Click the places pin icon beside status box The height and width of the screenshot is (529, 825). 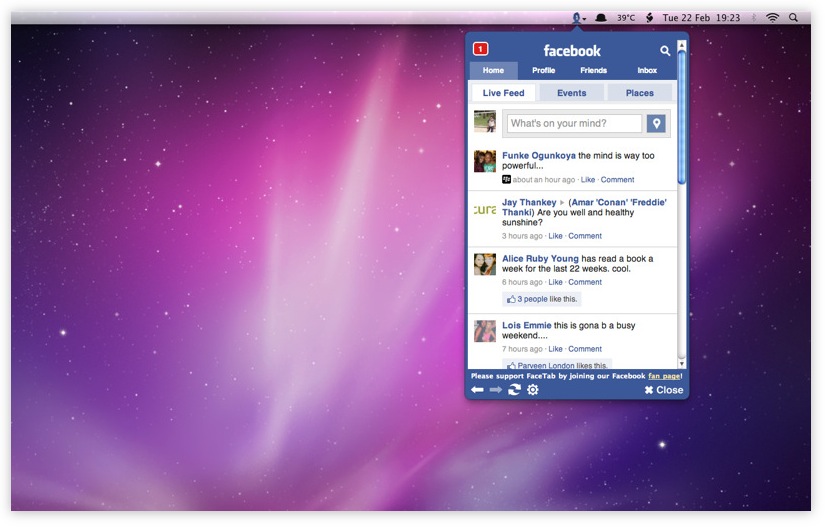point(656,124)
